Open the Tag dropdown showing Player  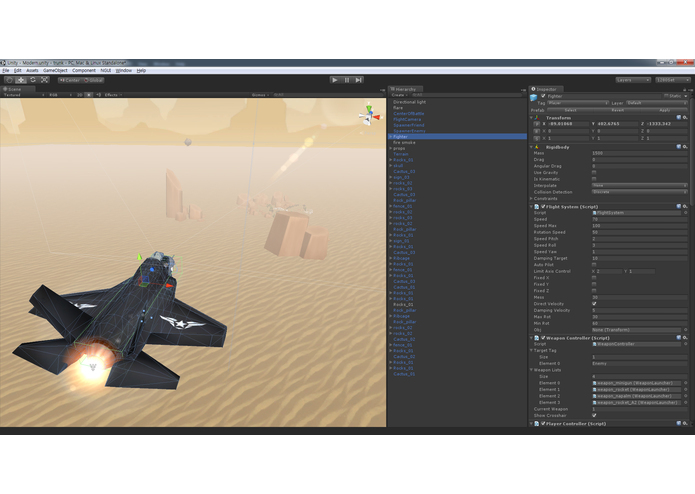[x=578, y=103]
